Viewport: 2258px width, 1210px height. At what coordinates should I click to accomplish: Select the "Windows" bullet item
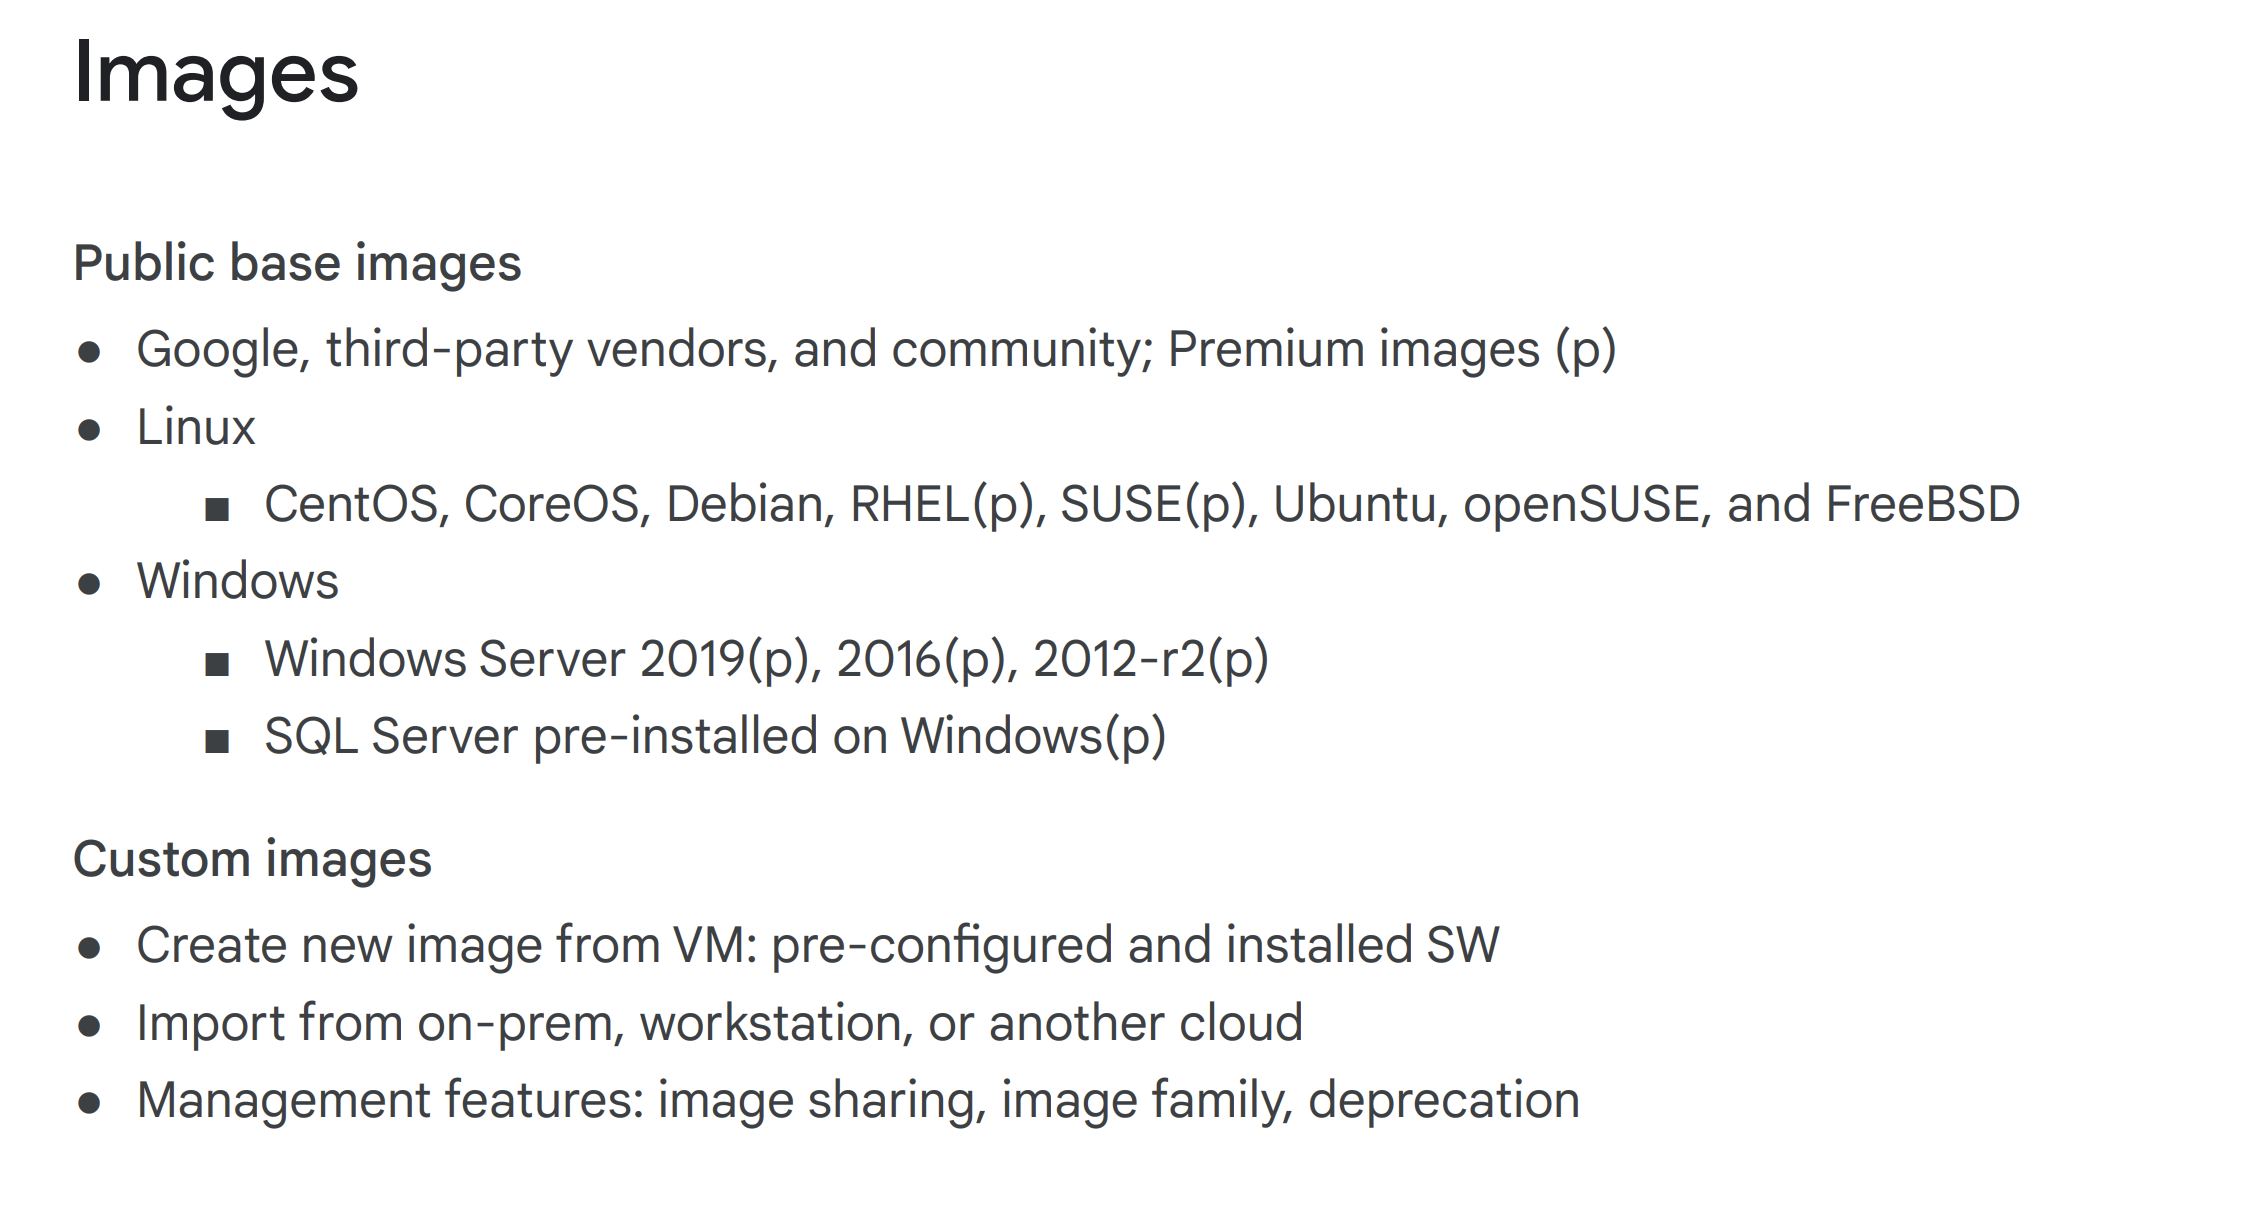coord(238,581)
